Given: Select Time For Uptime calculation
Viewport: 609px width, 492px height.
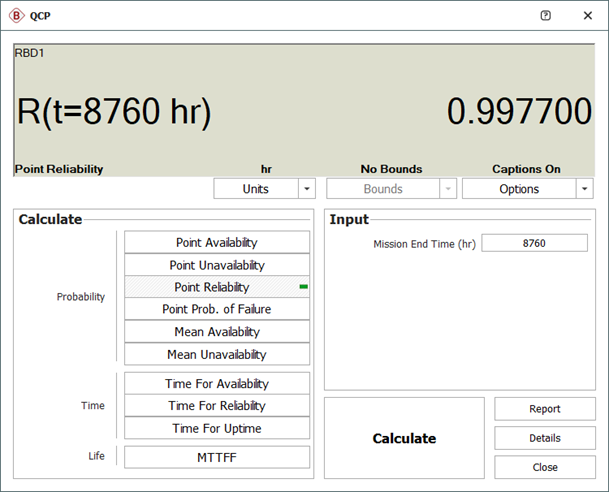Looking at the screenshot, I should [x=217, y=428].
